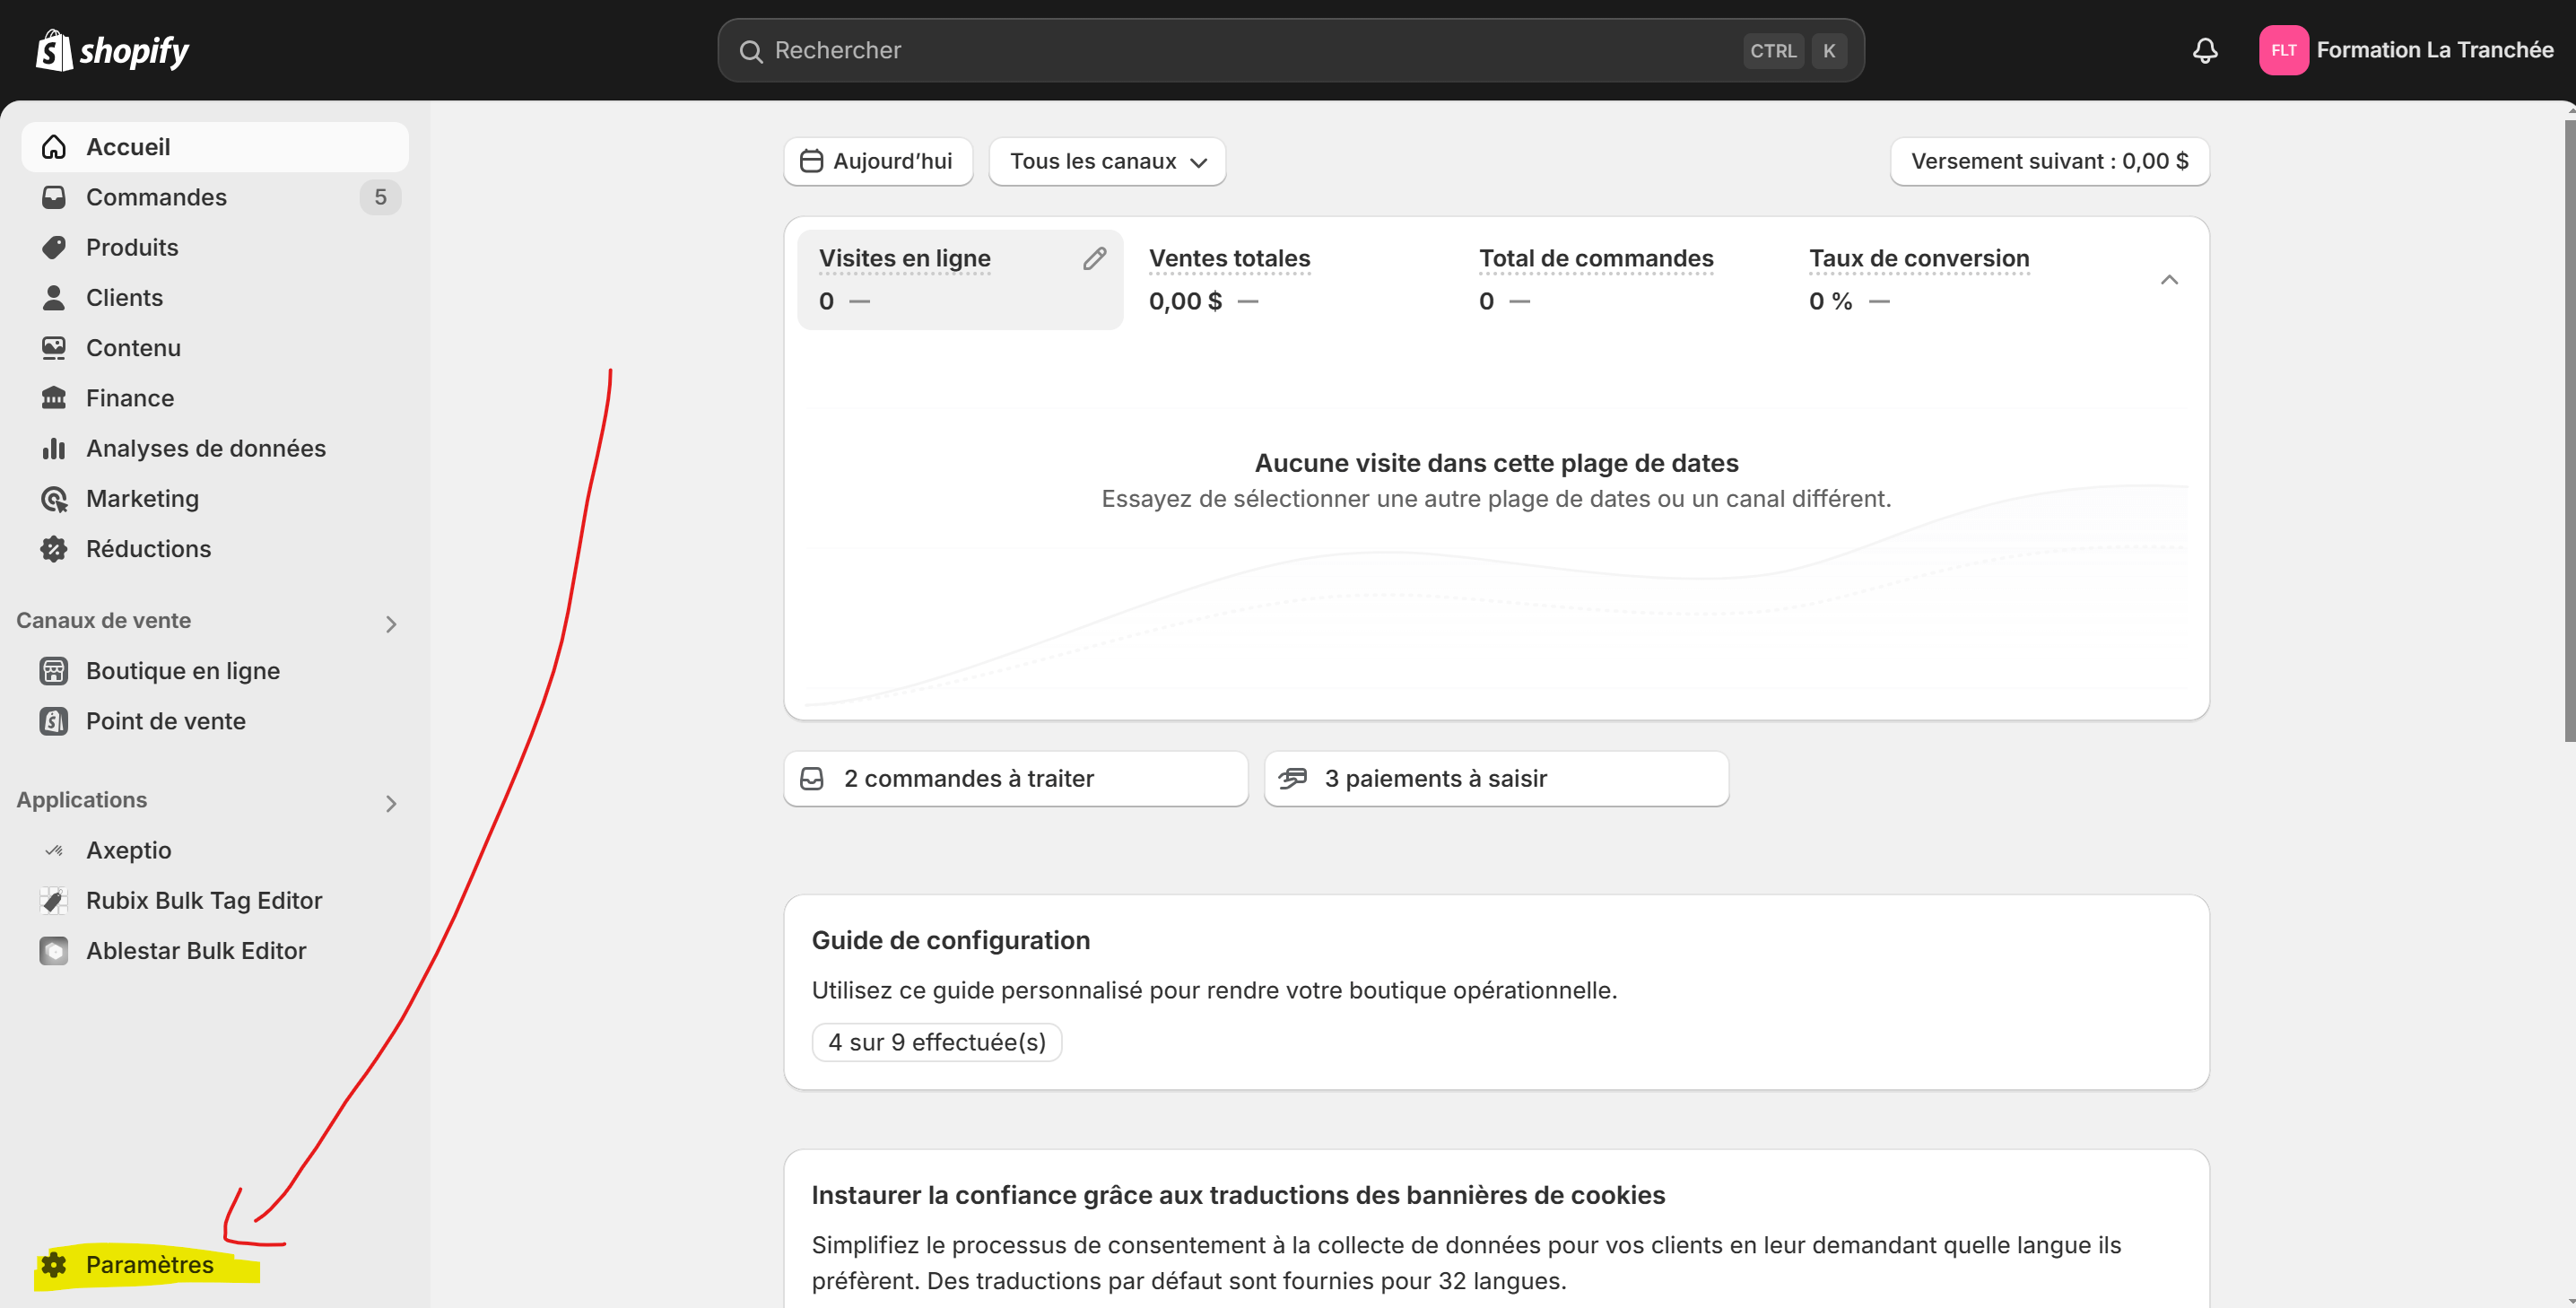Expand the Canaux de vente section
The image size is (2576, 1308).
click(391, 624)
